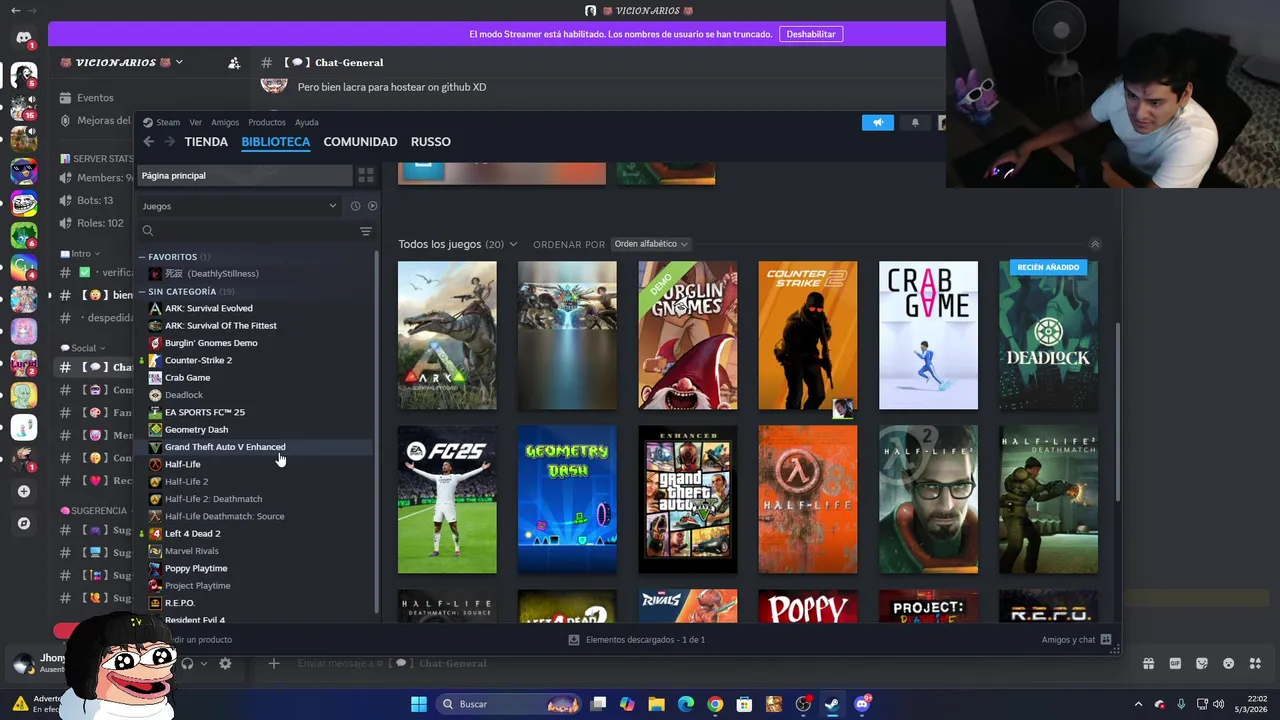The width and height of the screenshot is (1280, 720).
Task: Add a server with Discord plus icon
Action: (24, 491)
